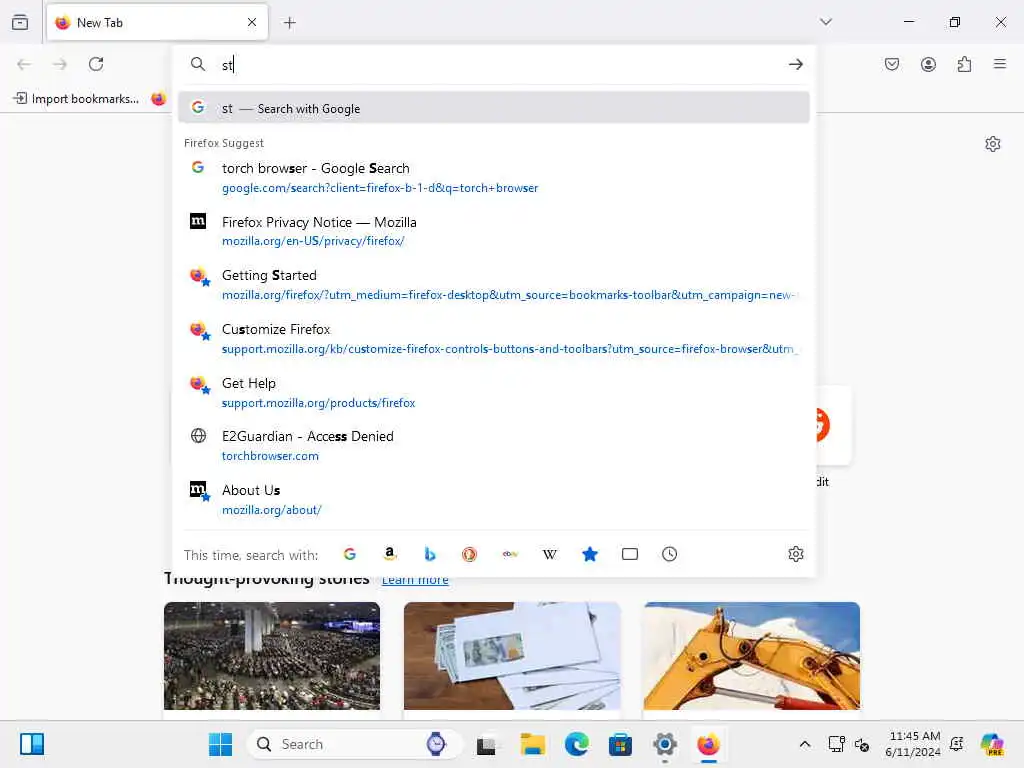
Task: Go back with the back arrow
Action: [x=24, y=64]
